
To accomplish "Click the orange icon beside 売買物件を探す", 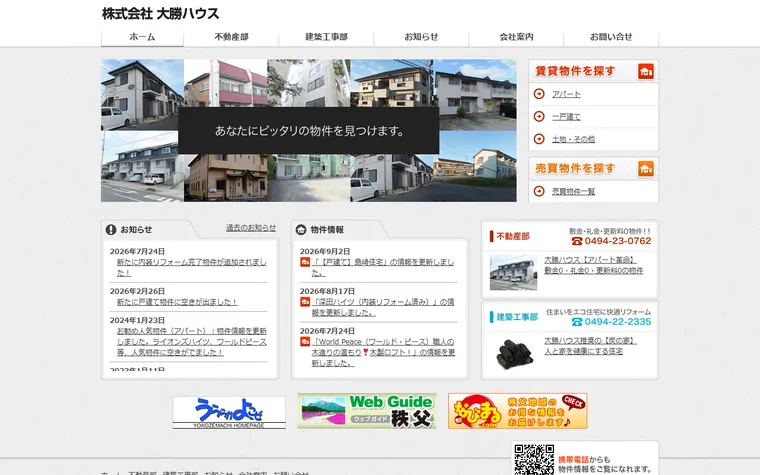I will click(x=646, y=169).
